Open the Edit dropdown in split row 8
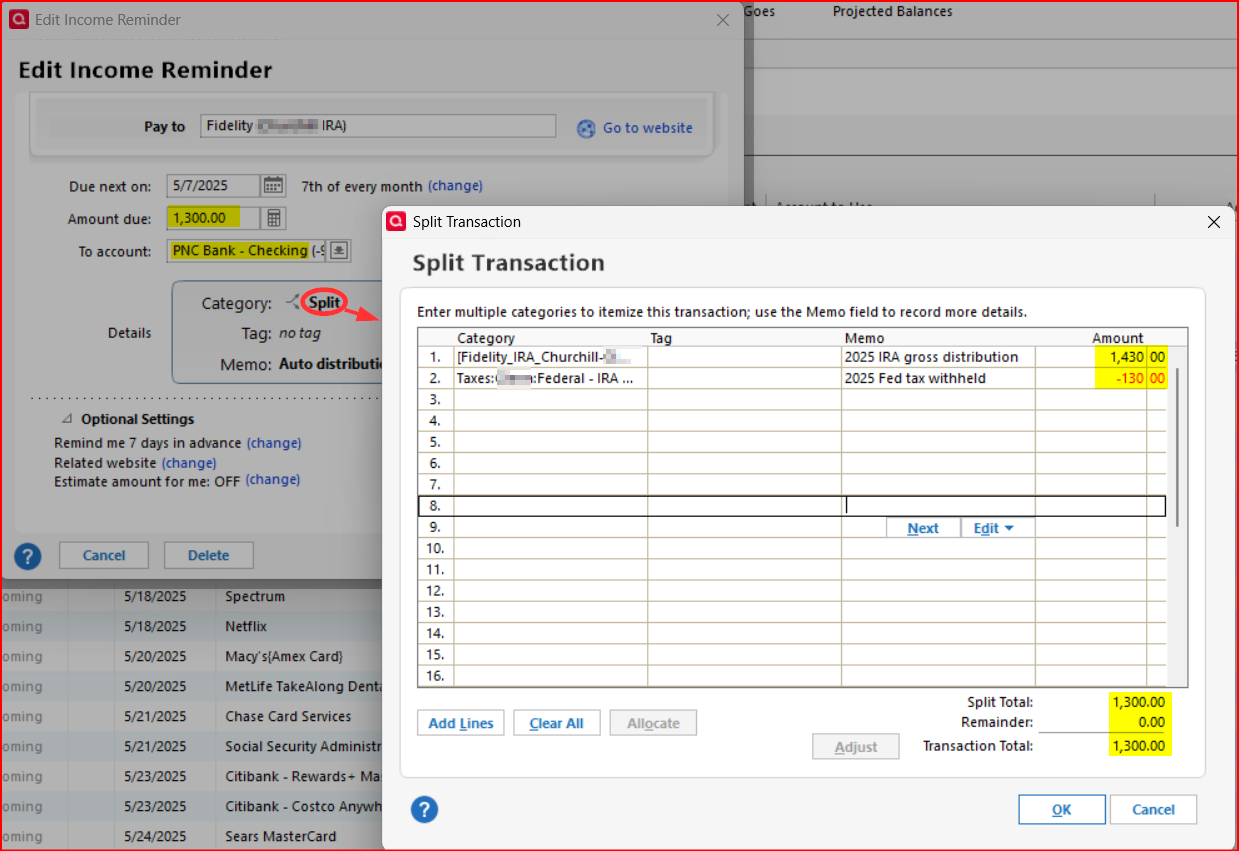This screenshot has width=1239, height=851. point(994,528)
